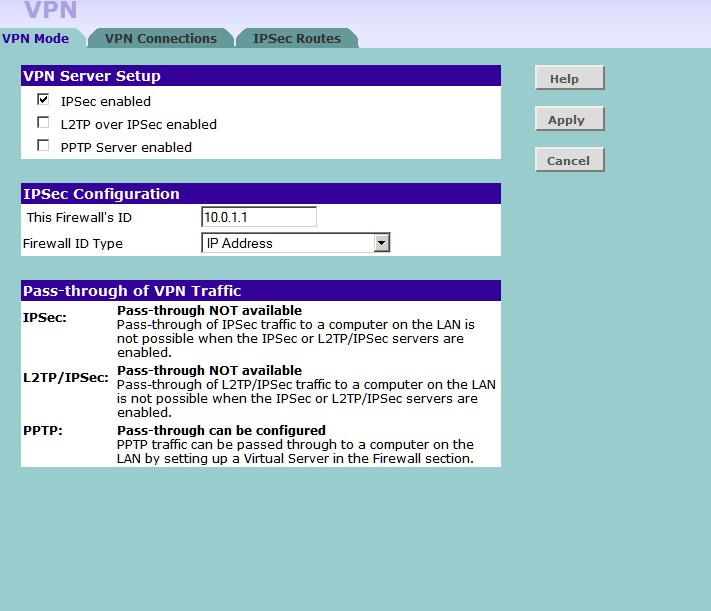The height and width of the screenshot is (611, 711).
Task: Open the IPSec Routes tab
Action: [297, 39]
